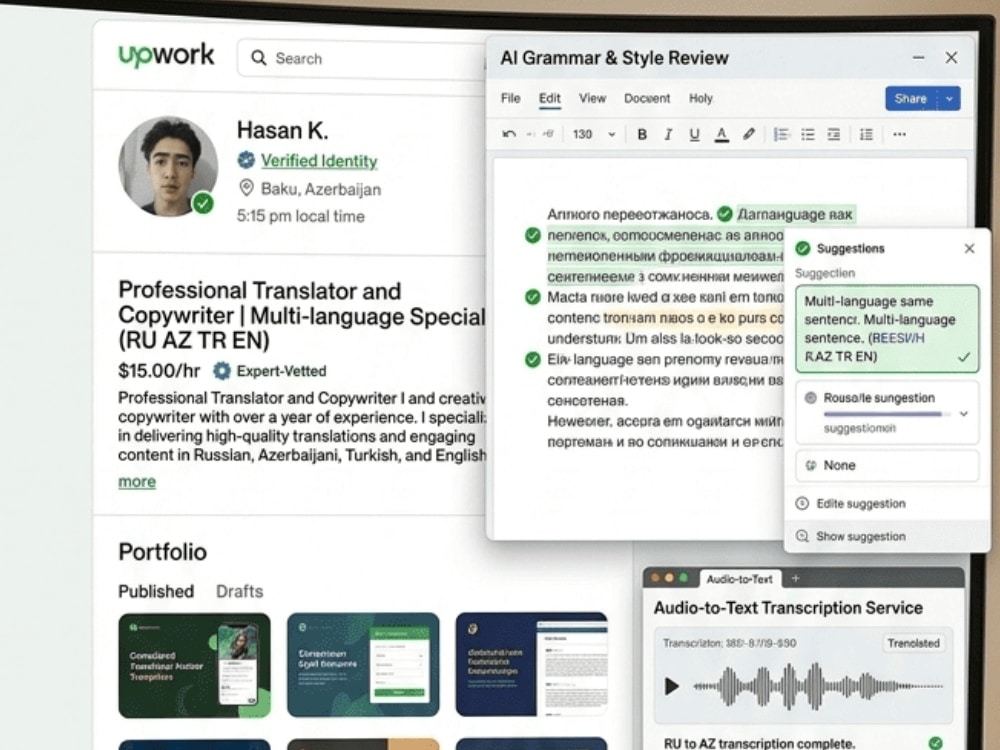Play the audio transcription

pos(671,686)
